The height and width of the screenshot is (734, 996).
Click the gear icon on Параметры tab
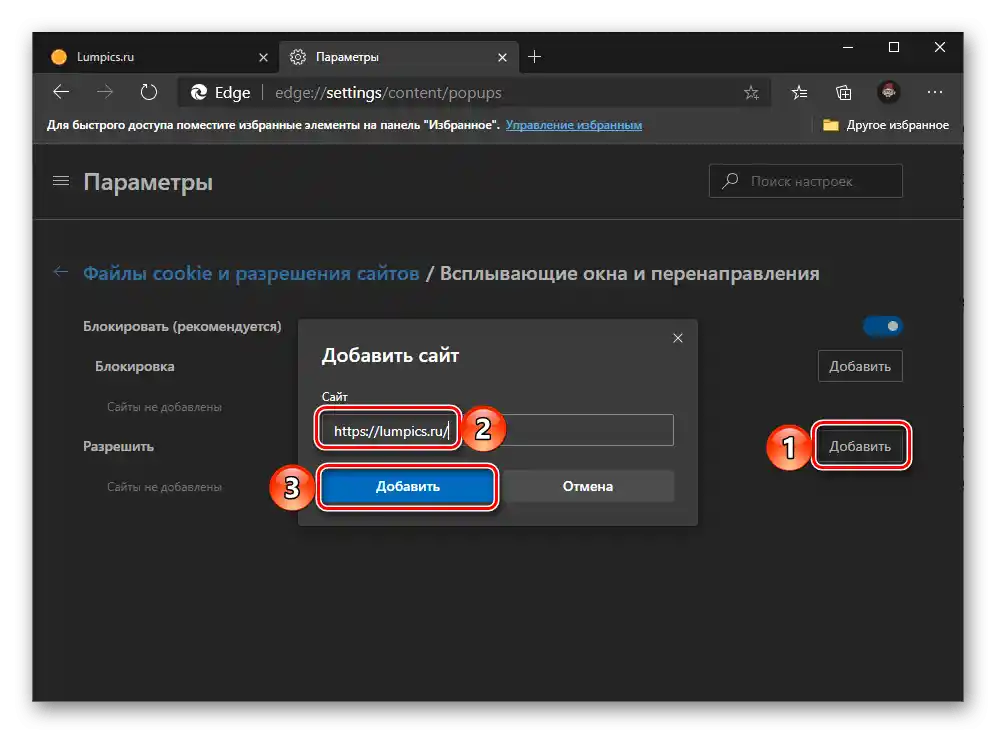[x=297, y=57]
